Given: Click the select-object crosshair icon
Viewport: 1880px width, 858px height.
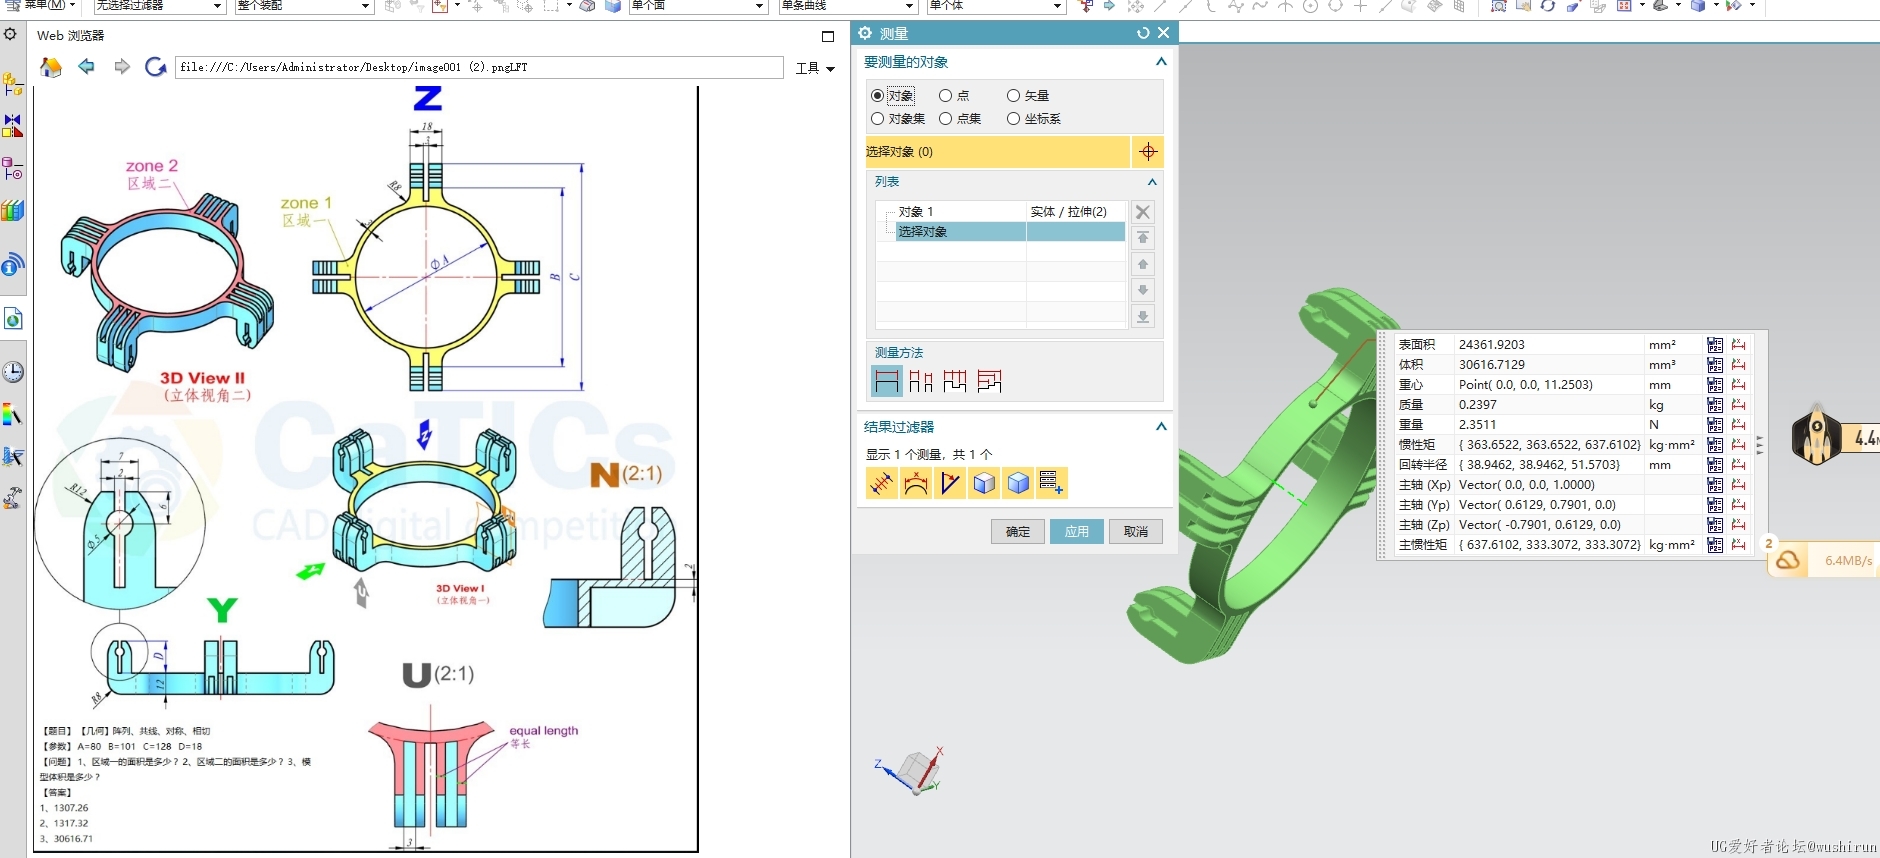Looking at the screenshot, I should 1148,152.
